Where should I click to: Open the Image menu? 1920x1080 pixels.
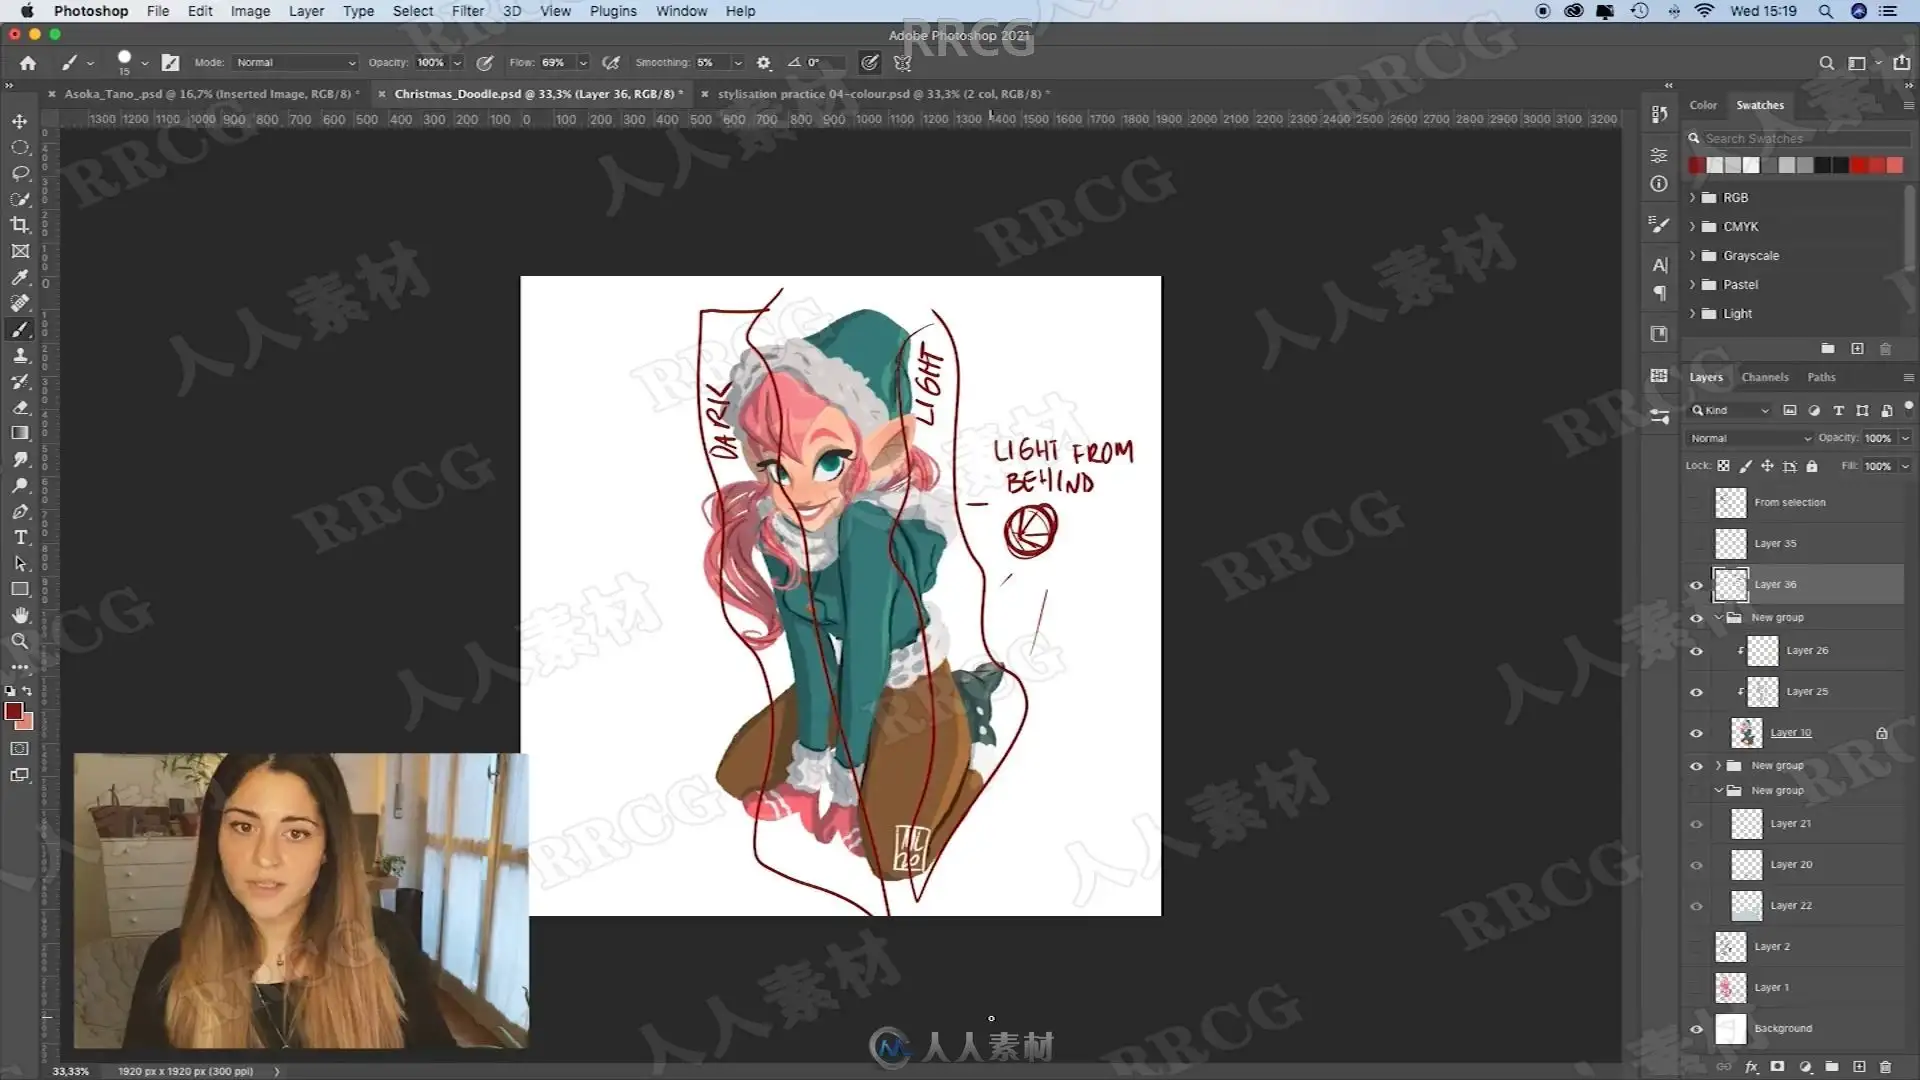250,11
